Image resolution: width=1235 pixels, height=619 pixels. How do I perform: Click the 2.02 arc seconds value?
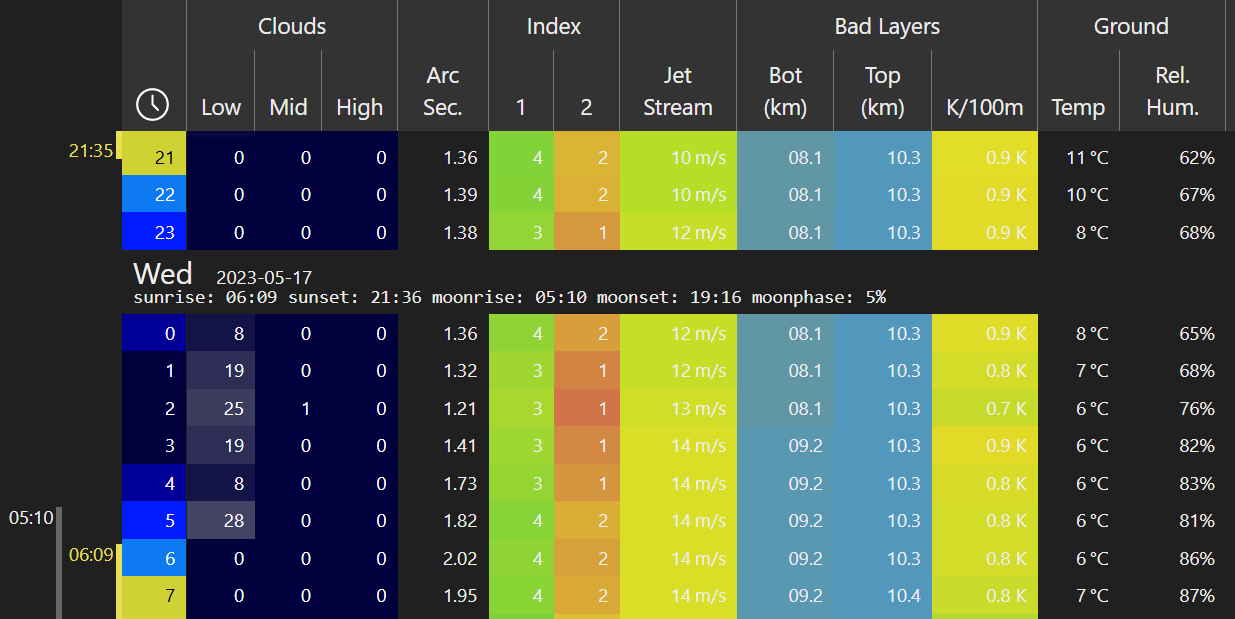(x=443, y=559)
